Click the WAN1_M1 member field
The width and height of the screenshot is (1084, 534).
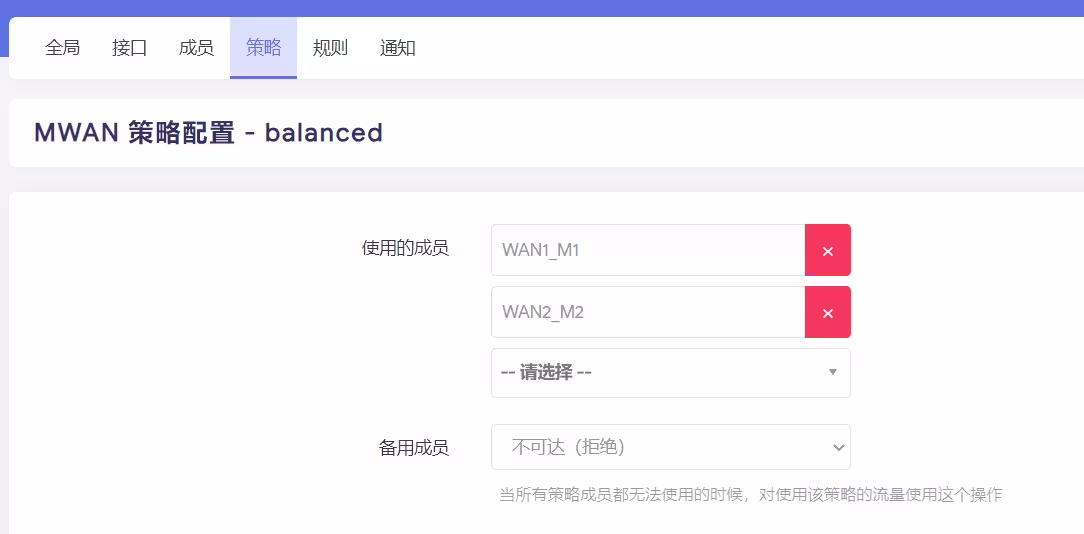(x=647, y=250)
